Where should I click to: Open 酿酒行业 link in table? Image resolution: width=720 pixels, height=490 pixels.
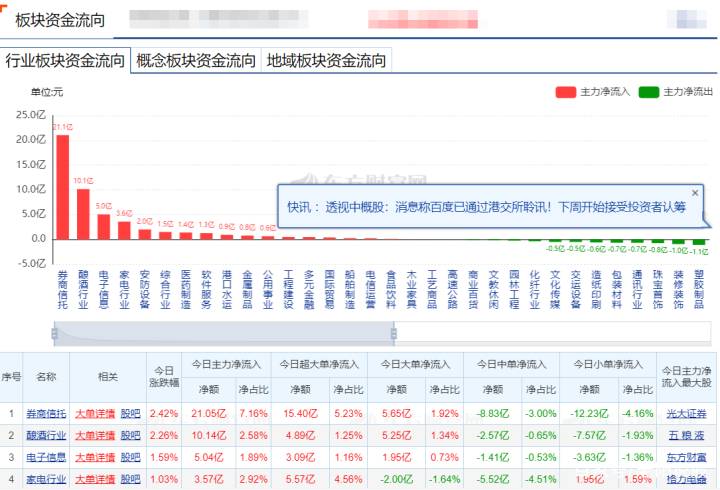coord(46,435)
